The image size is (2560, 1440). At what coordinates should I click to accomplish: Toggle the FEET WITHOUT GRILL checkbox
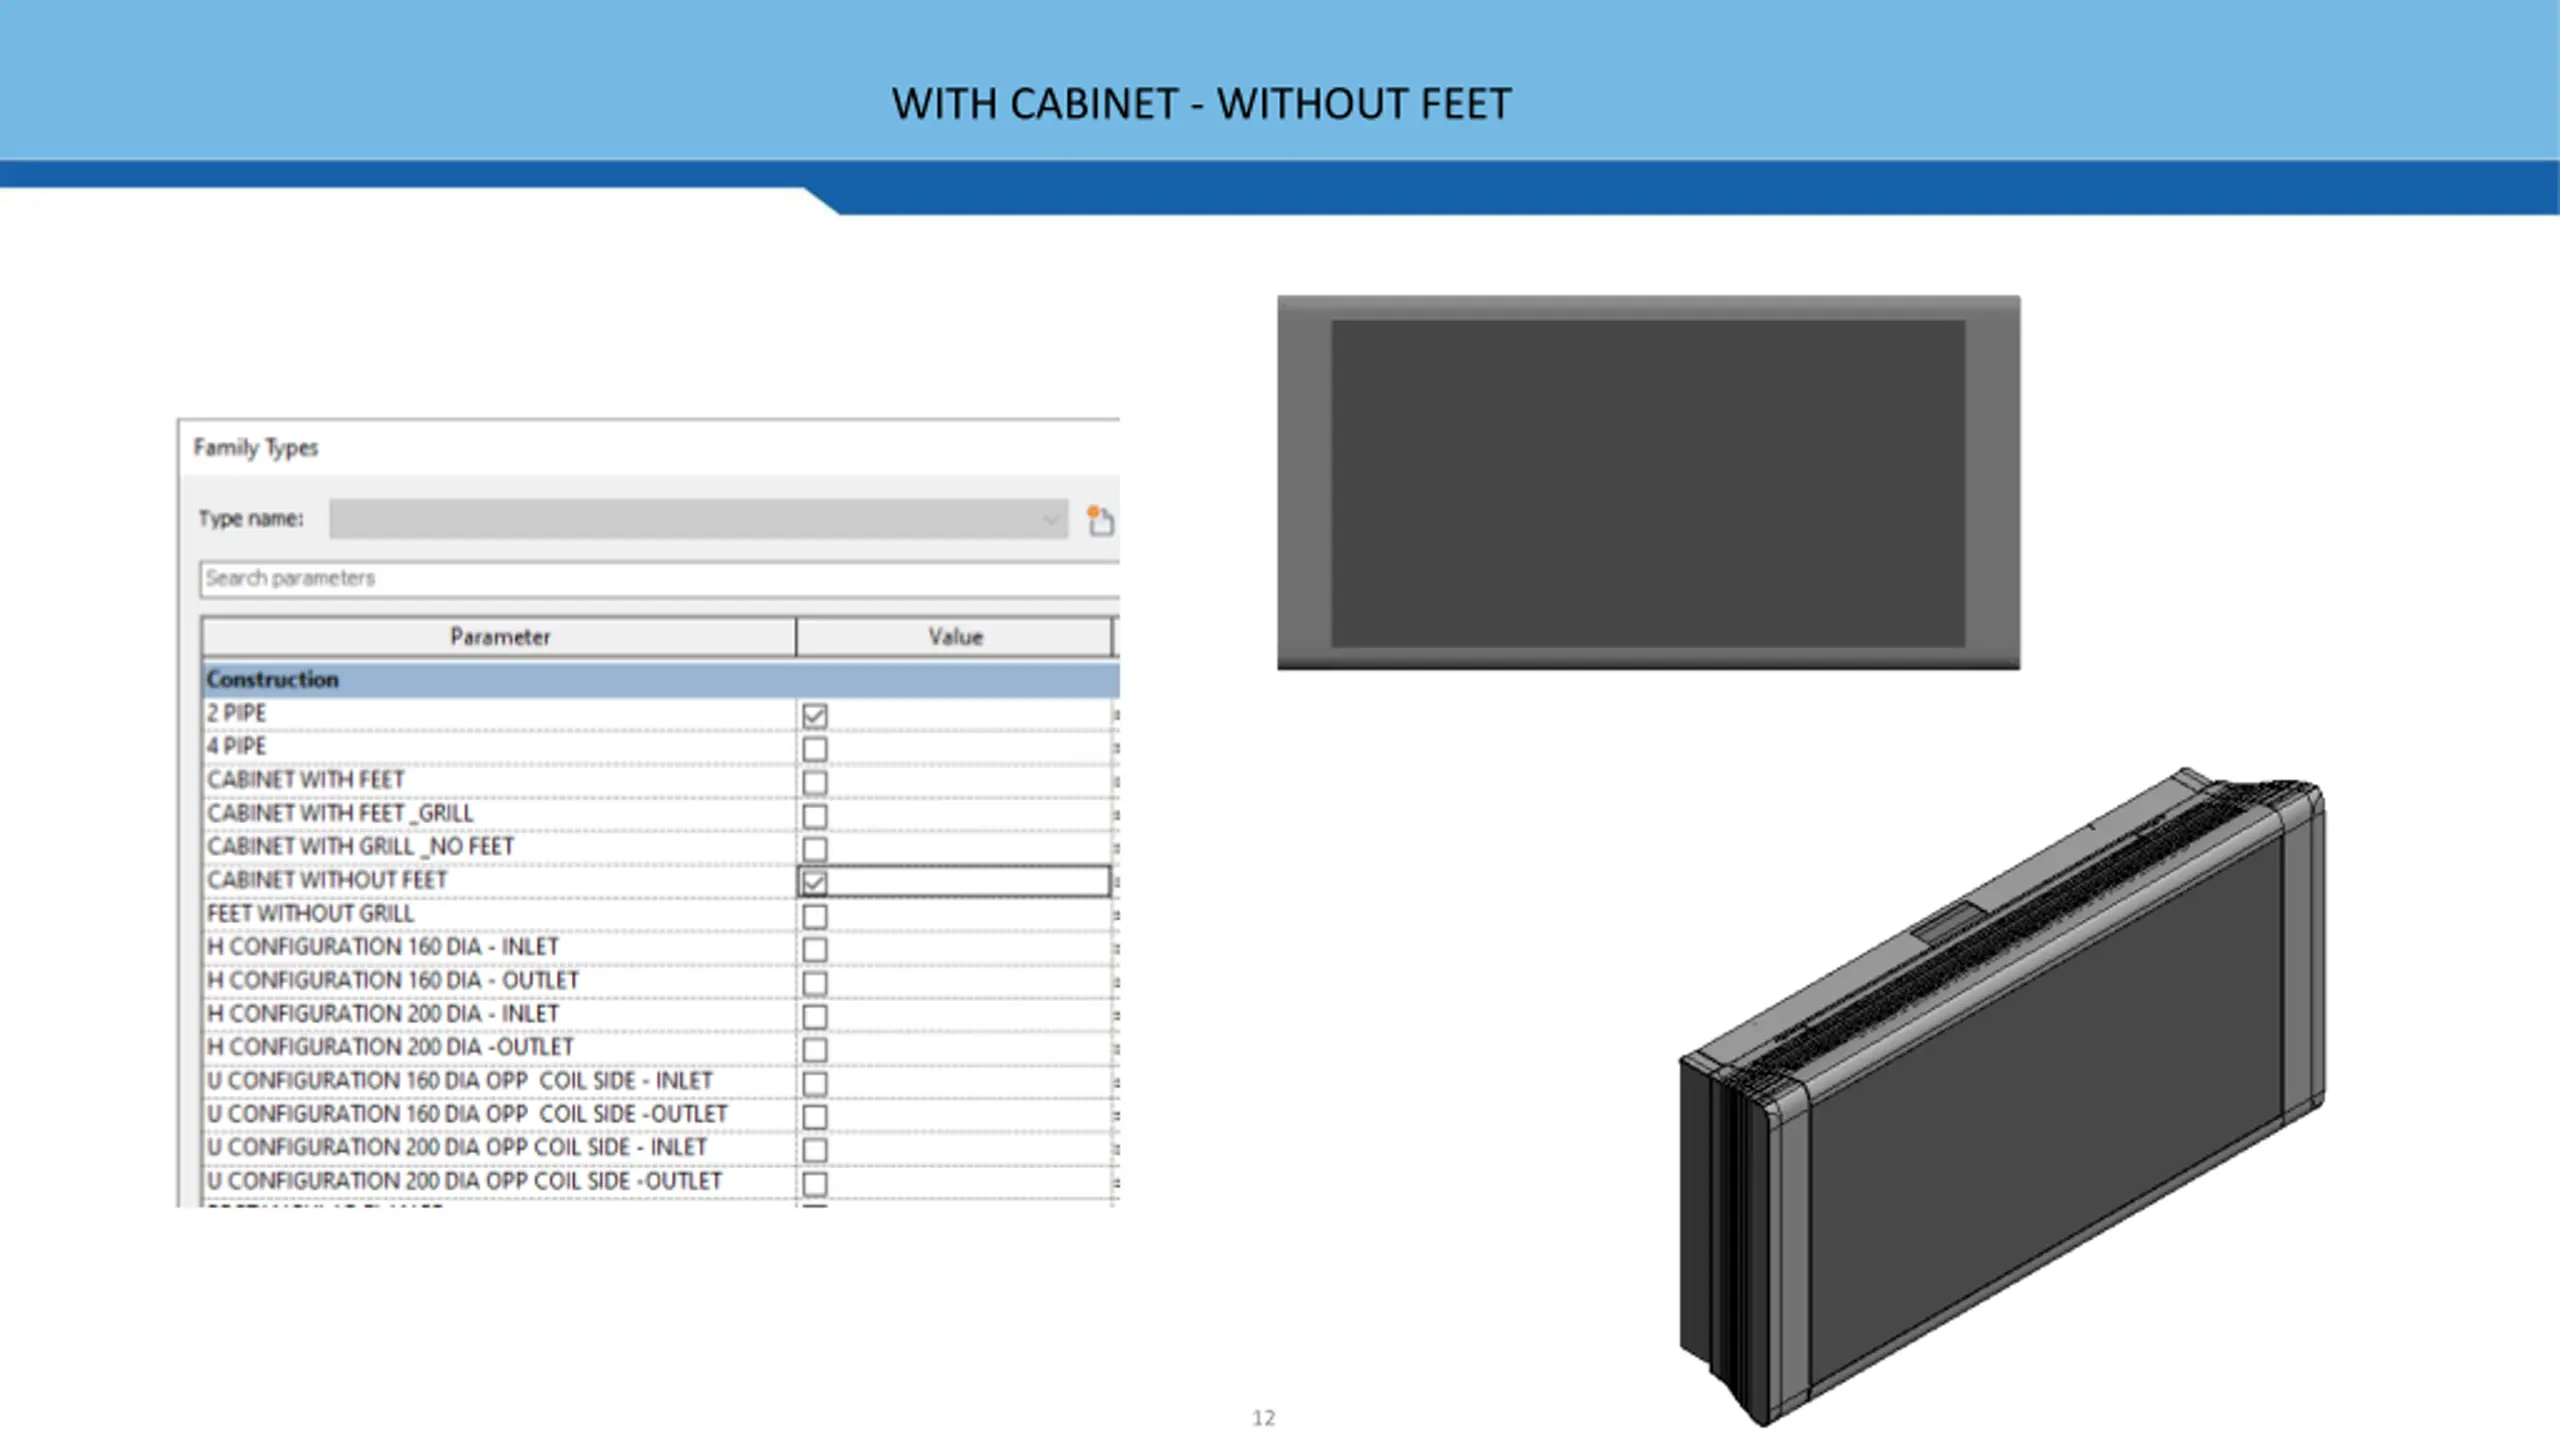815,916
